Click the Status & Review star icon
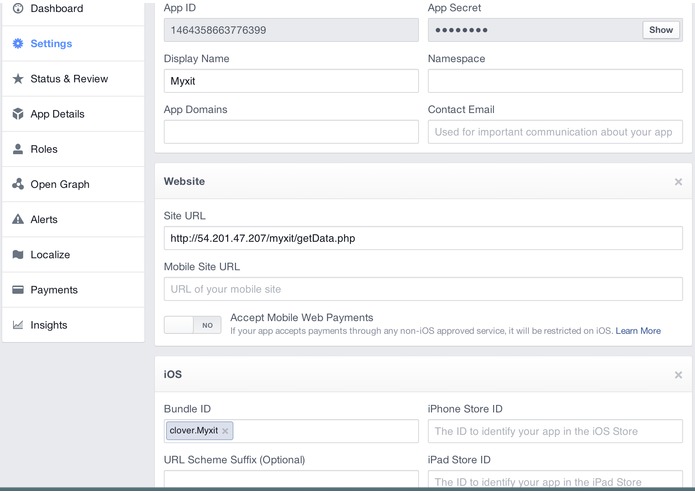 18,79
